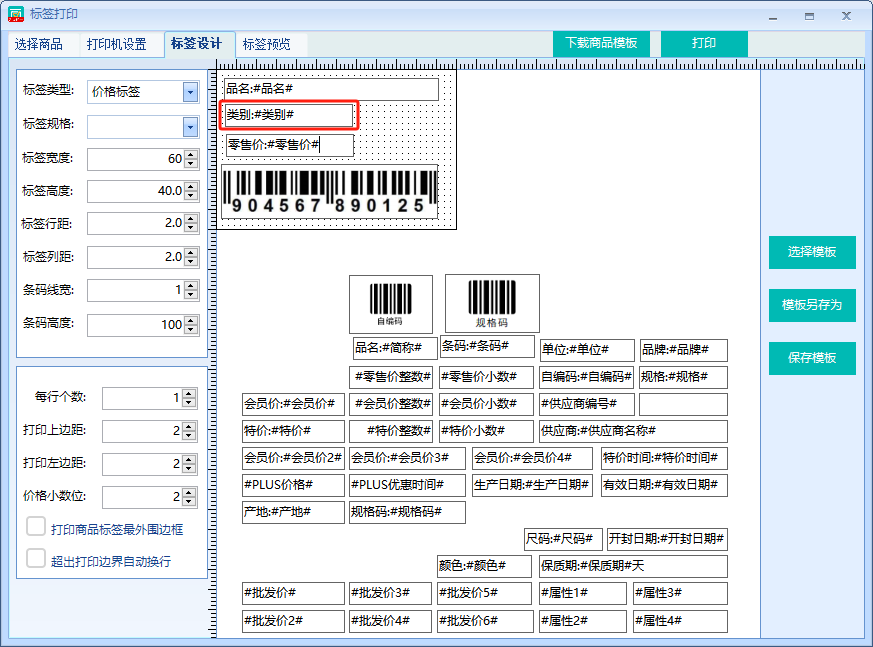Select the 类别:#类别# field on label
The height and width of the screenshot is (647, 873).
point(288,115)
